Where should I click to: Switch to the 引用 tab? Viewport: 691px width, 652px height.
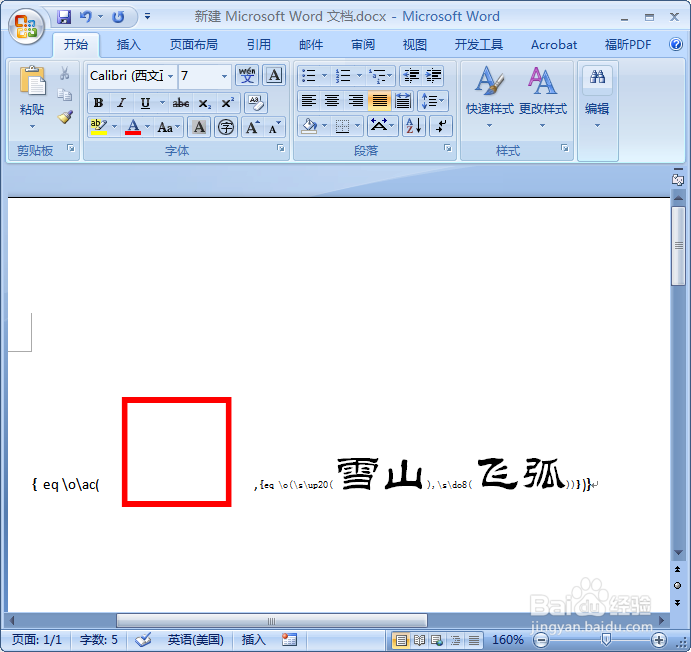(258, 44)
